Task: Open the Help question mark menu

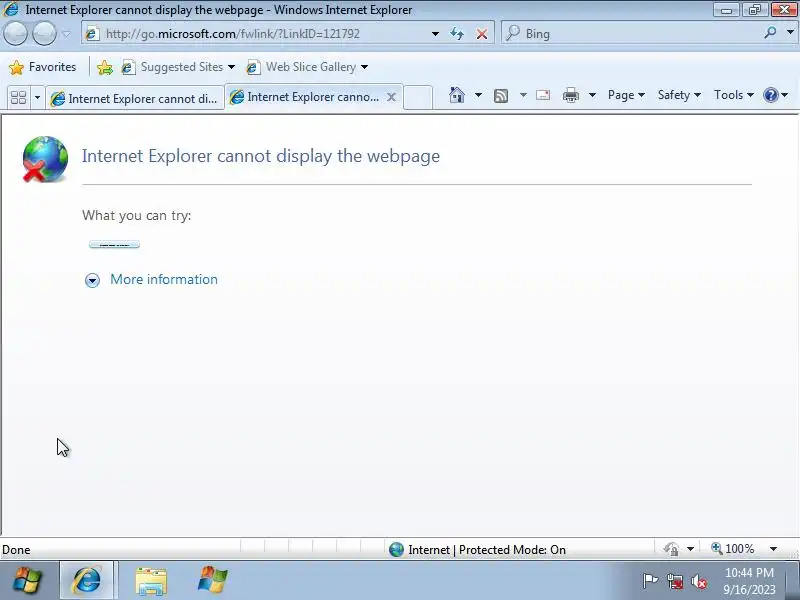Action: (x=776, y=95)
